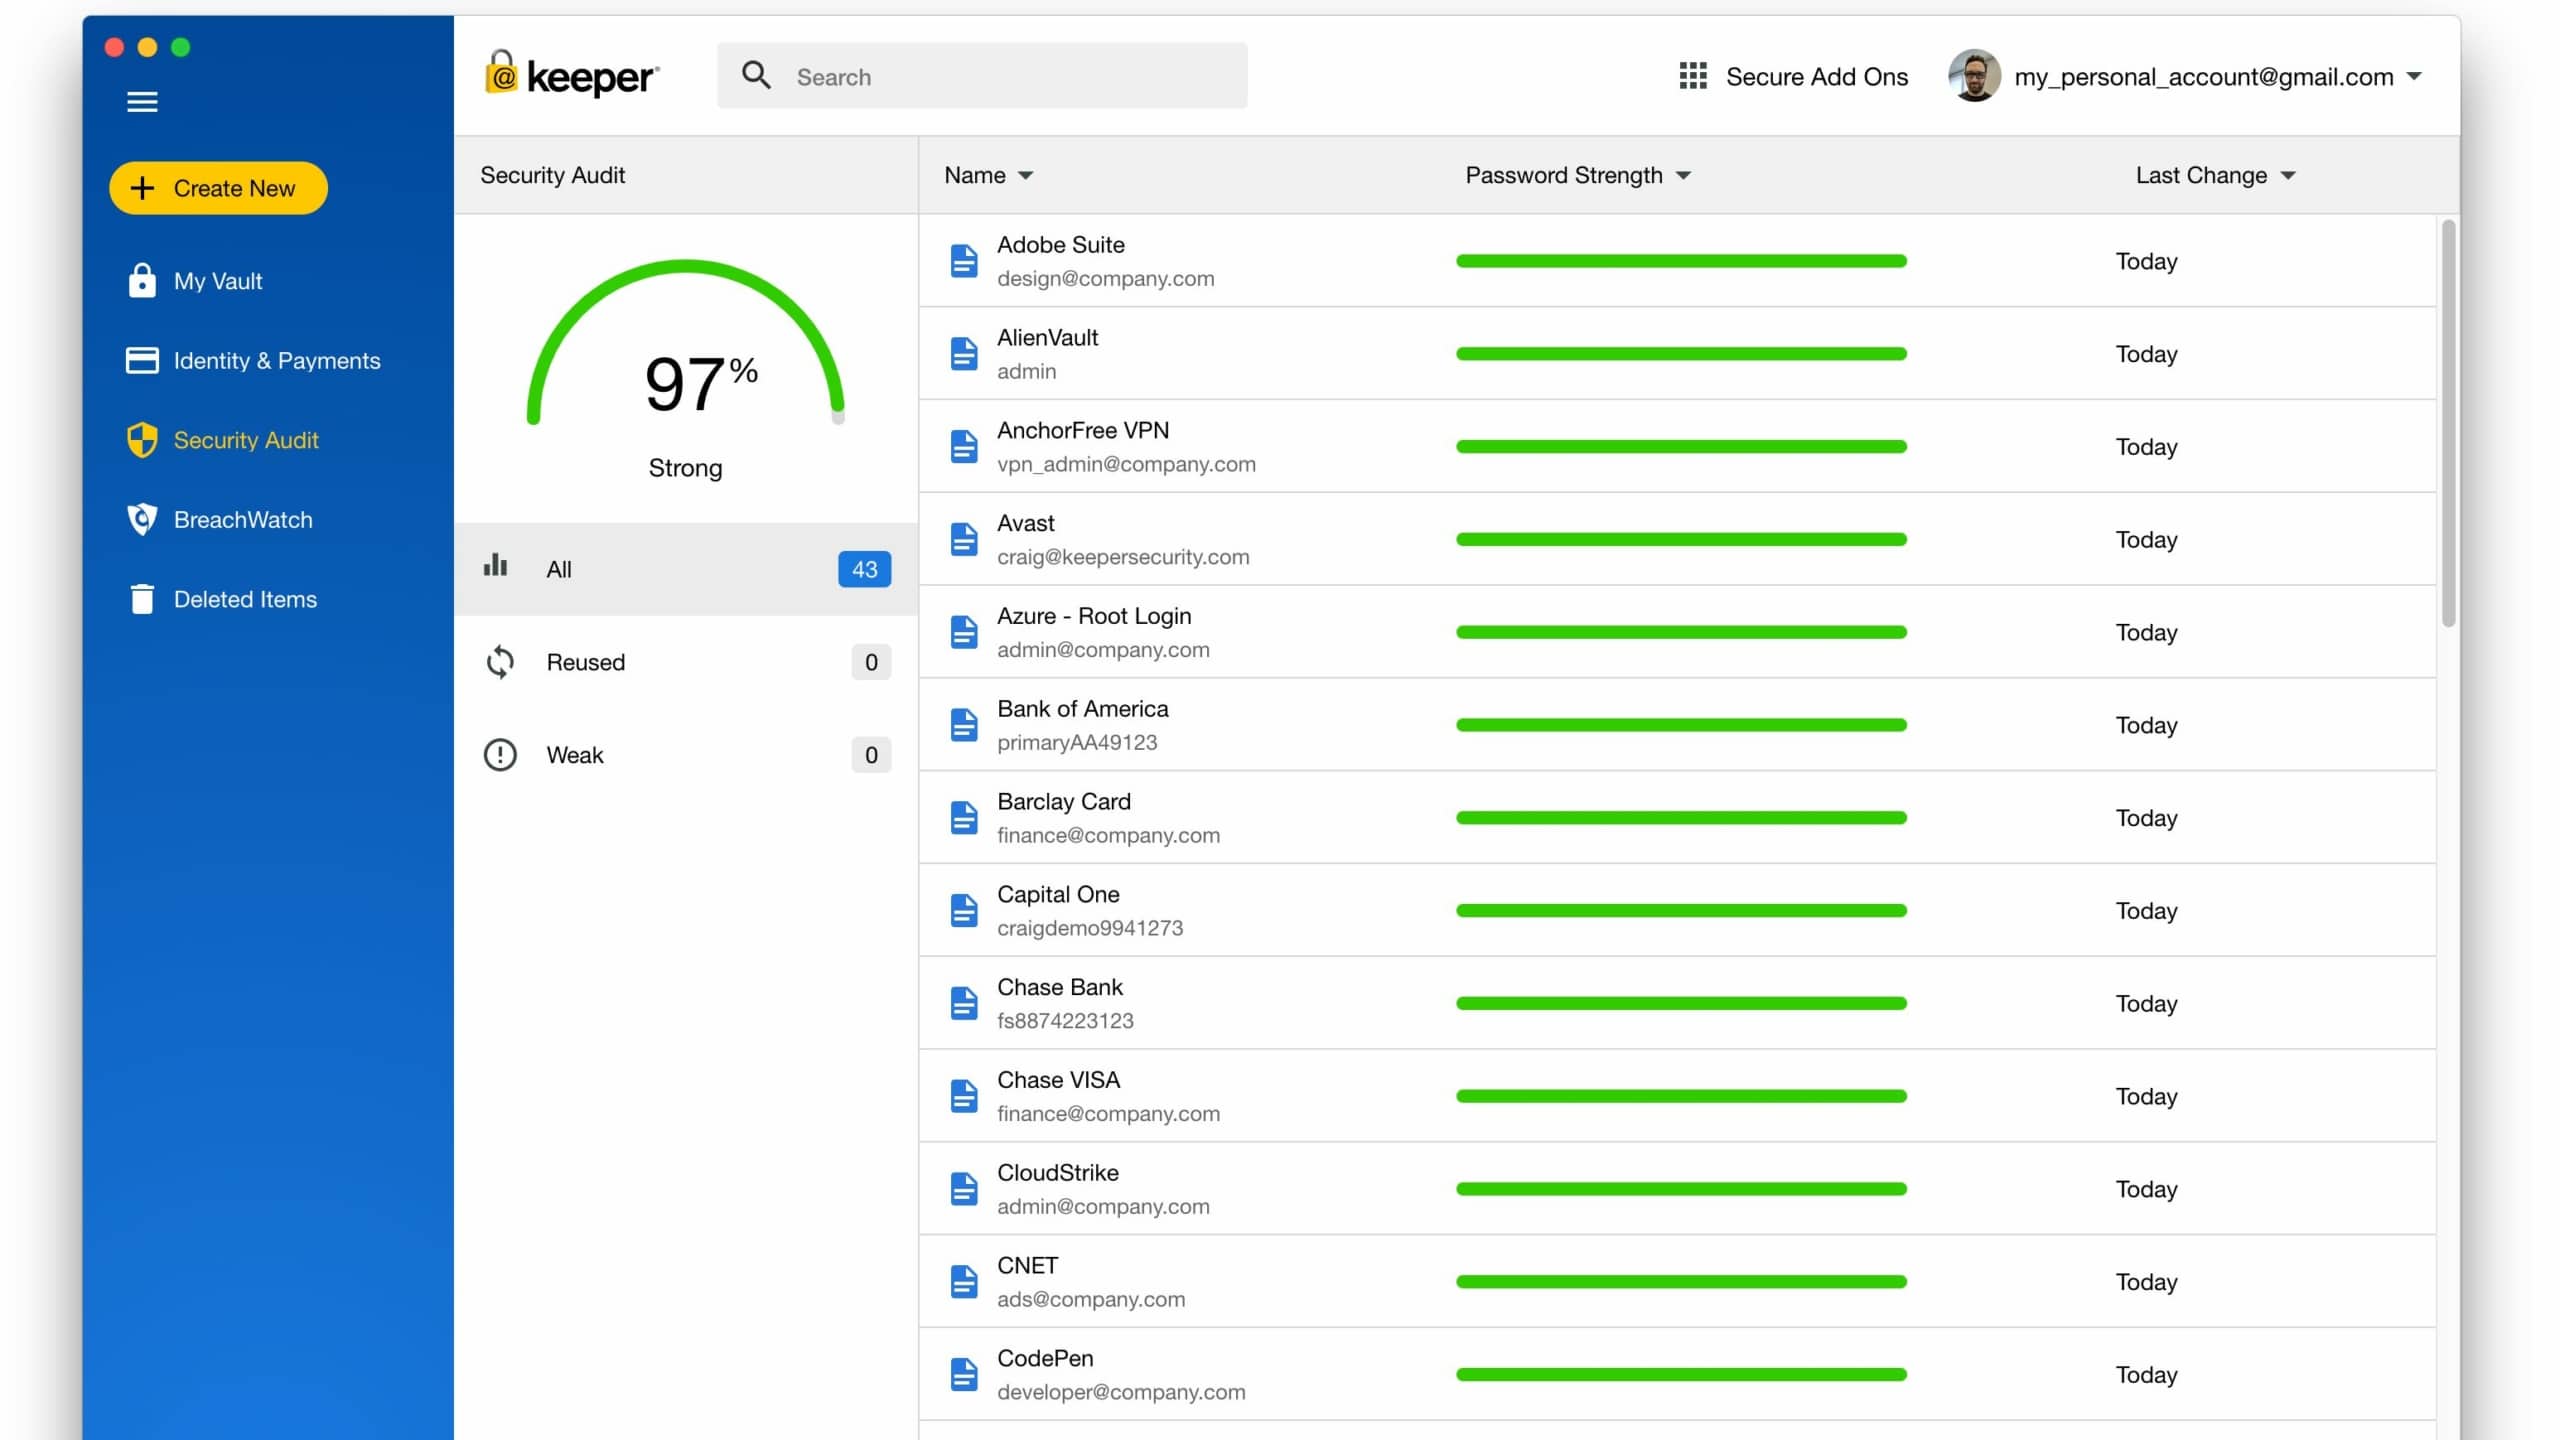Click the Chase VISA record icon
Screen dimensions: 2560x1440
pos(963,1096)
